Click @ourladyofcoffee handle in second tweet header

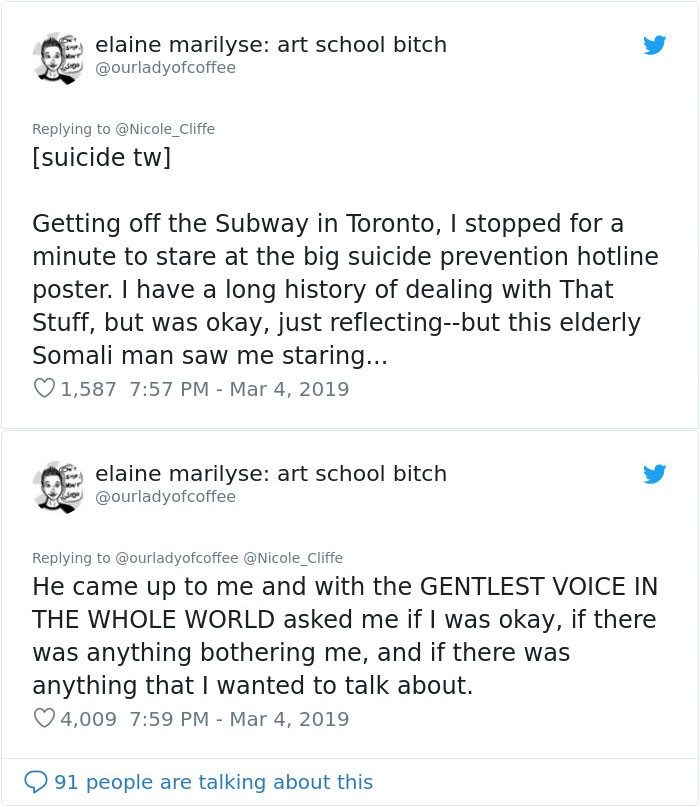click(x=165, y=497)
